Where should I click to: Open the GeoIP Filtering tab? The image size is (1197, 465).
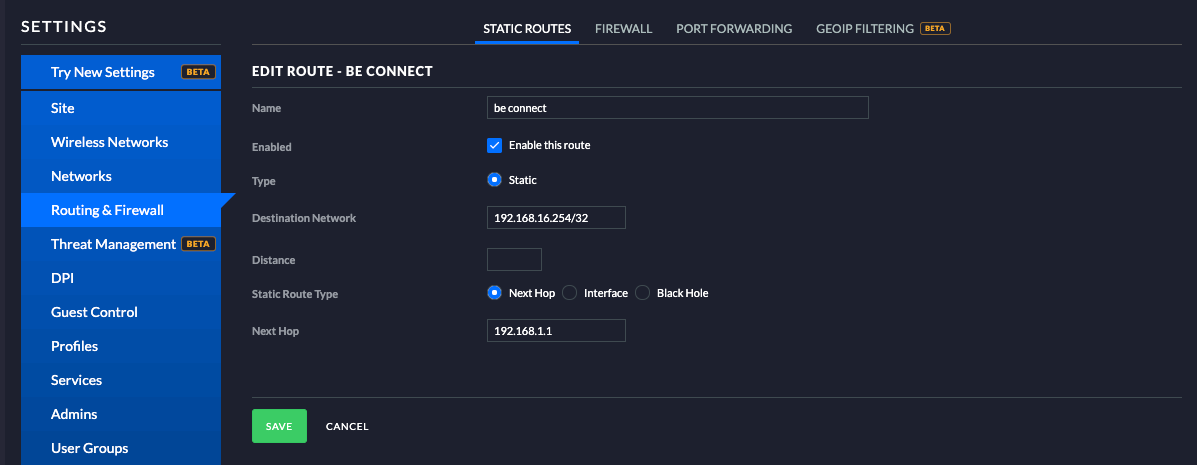coord(864,29)
